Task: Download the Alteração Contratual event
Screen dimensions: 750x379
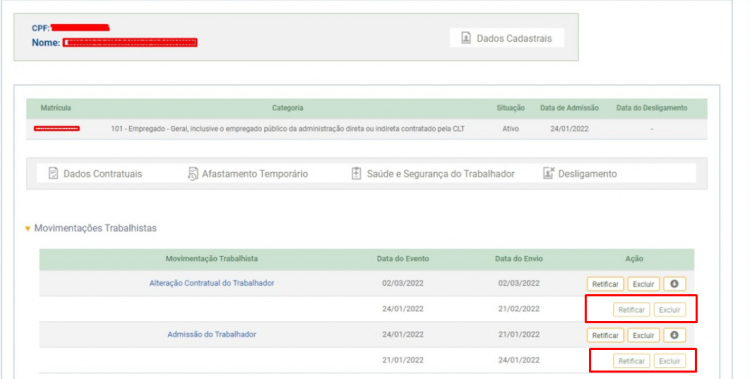Action: 674,284
